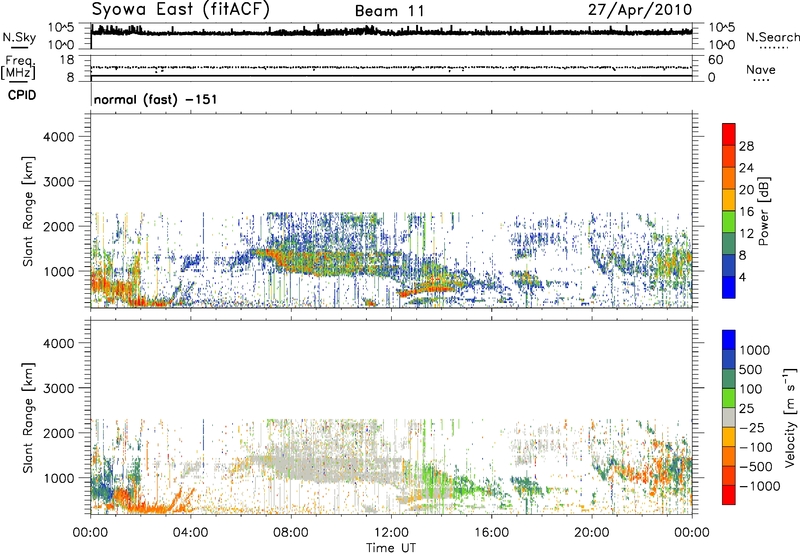The image size is (800, 554).
Task: Click the "Nave" legend label
Action: 761,69
